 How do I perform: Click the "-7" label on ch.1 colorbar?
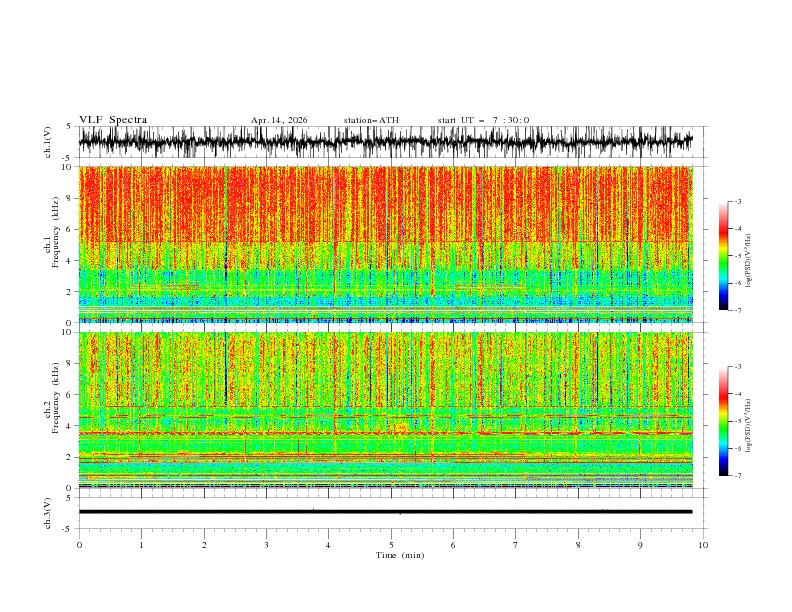[737, 310]
